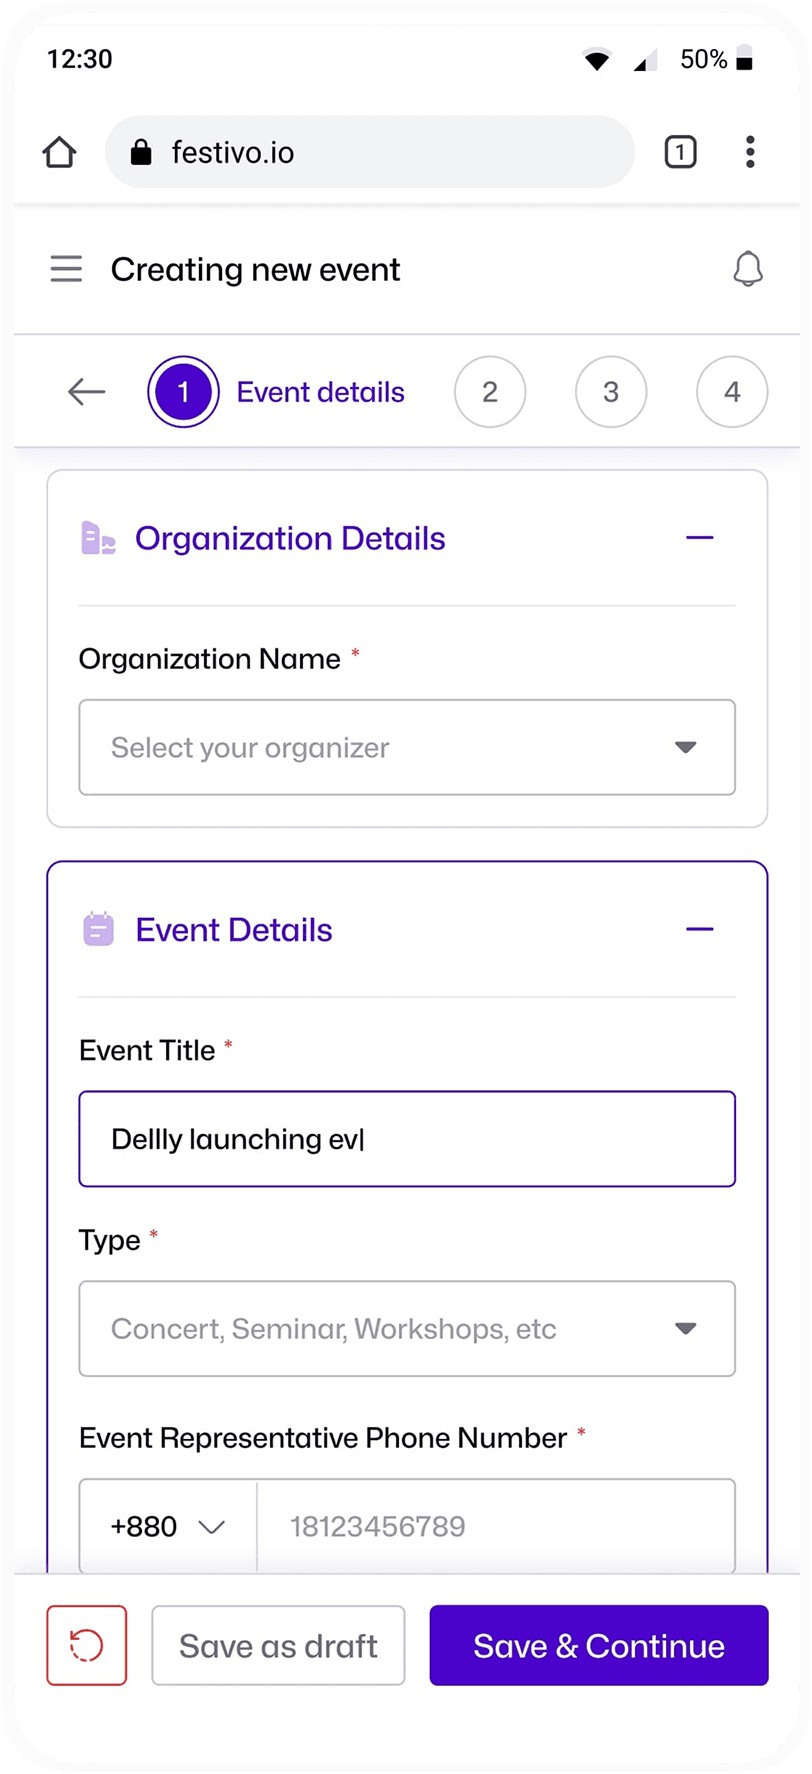Open browser three-dot overflow menu

click(x=750, y=152)
